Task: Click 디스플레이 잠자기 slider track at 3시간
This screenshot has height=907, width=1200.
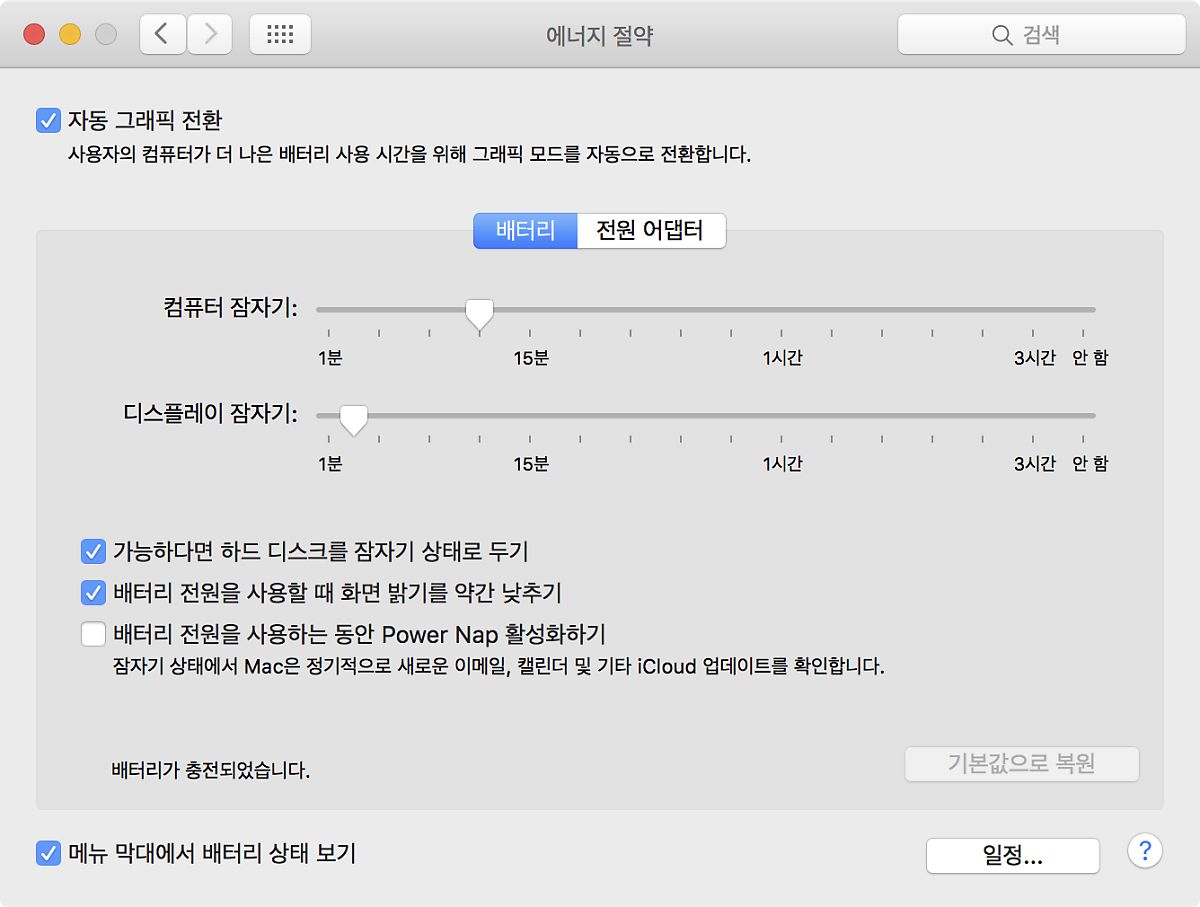Action: pyautogui.click(x=1034, y=416)
